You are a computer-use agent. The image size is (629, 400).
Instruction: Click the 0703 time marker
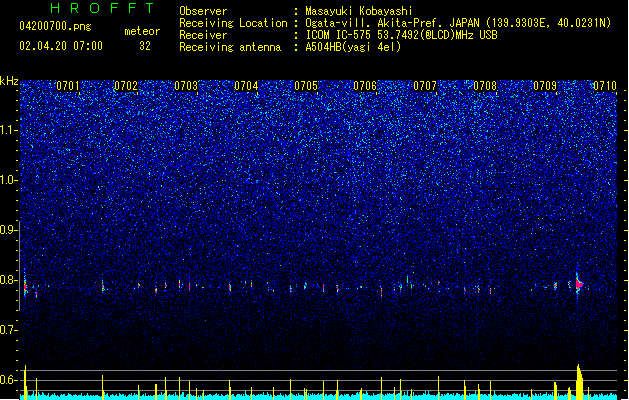(x=186, y=86)
